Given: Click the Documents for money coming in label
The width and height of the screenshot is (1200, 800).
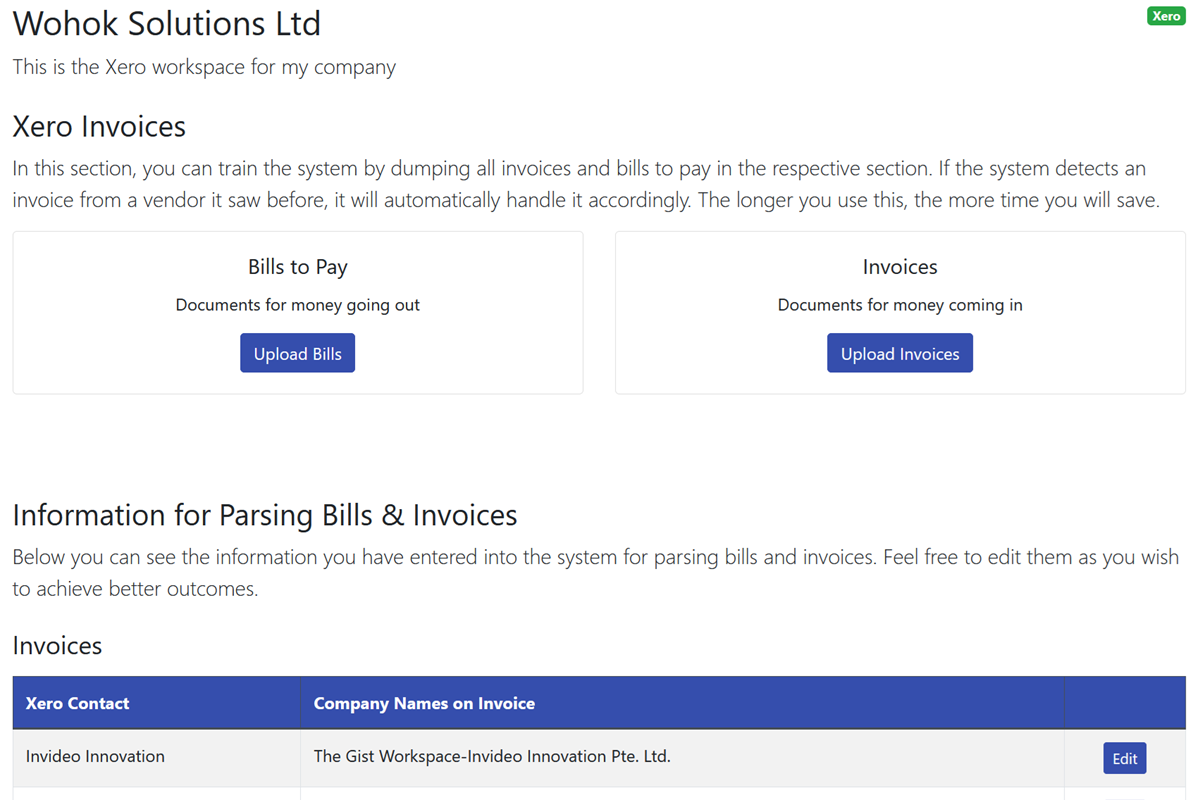Looking at the screenshot, I should pos(899,305).
